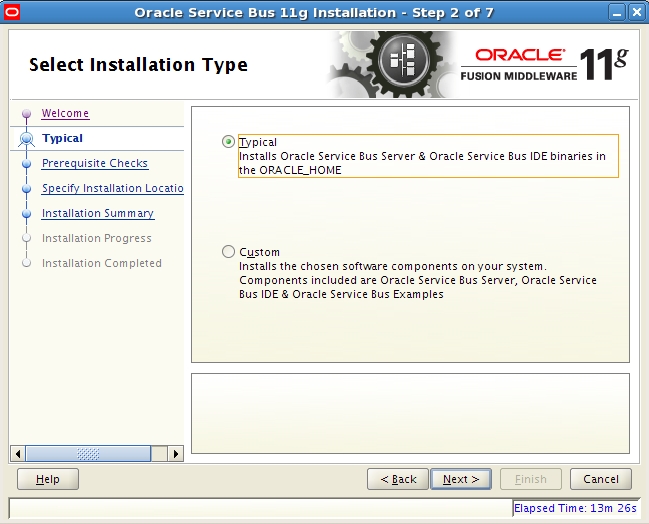Click the Installation Completed step label
This screenshot has width=649, height=524.
pos(102,263)
